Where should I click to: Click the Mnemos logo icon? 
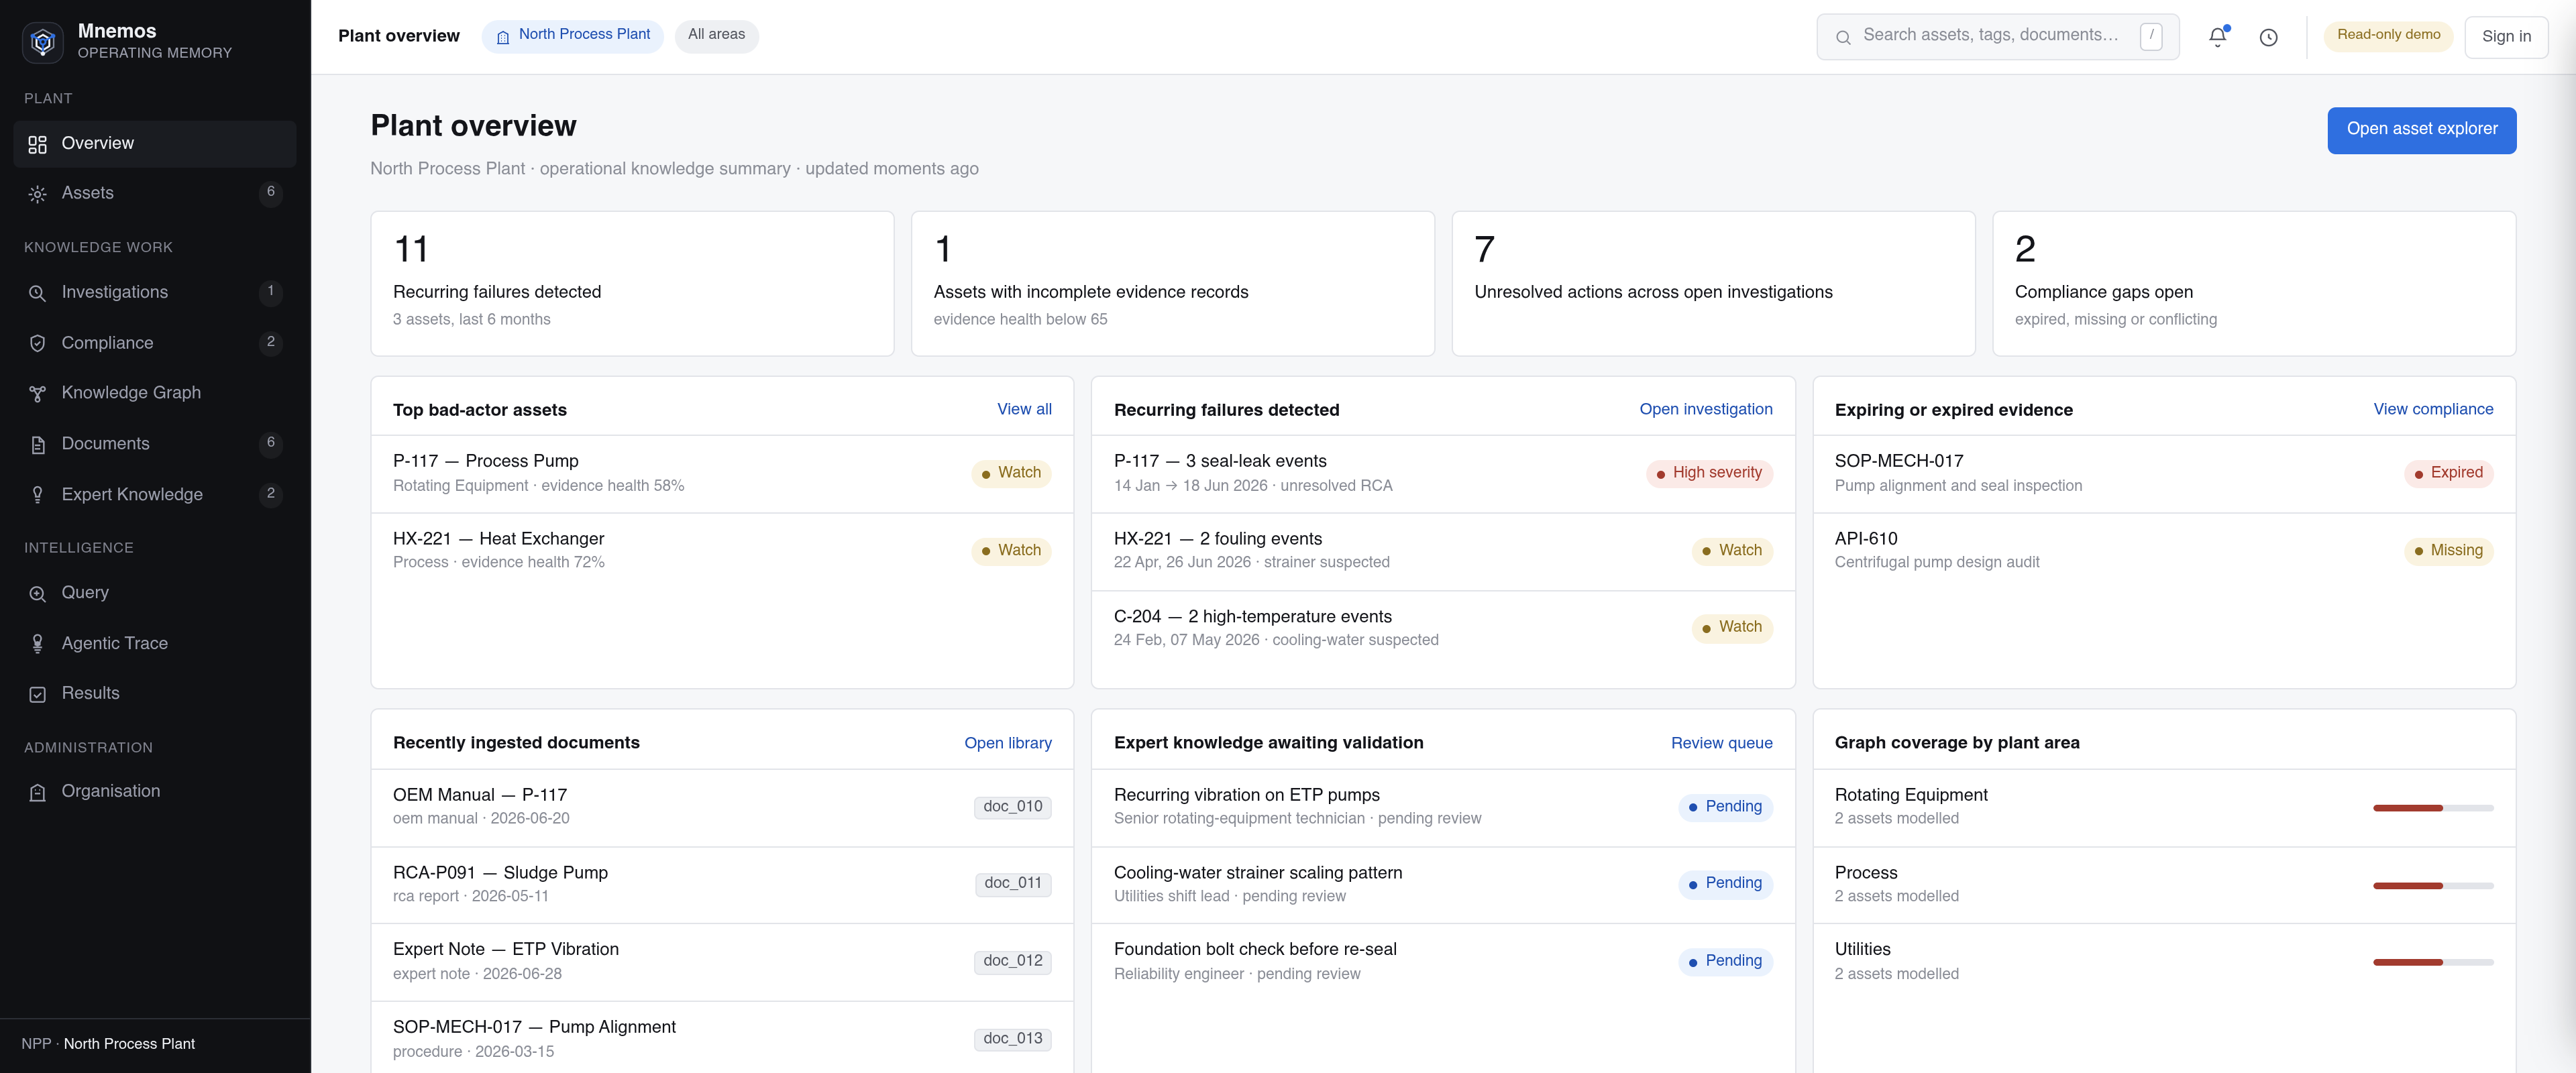(43, 41)
